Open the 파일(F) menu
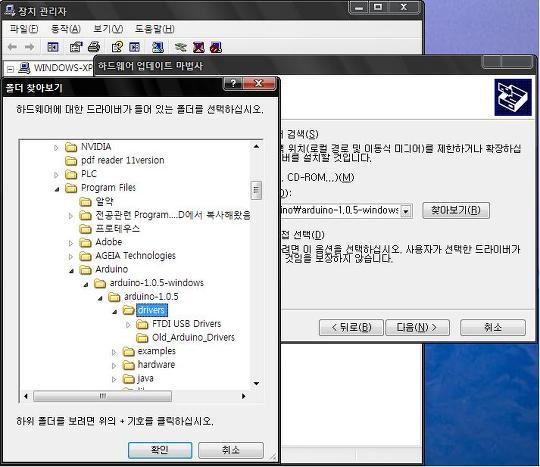The height and width of the screenshot is (467, 540). point(24,29)
